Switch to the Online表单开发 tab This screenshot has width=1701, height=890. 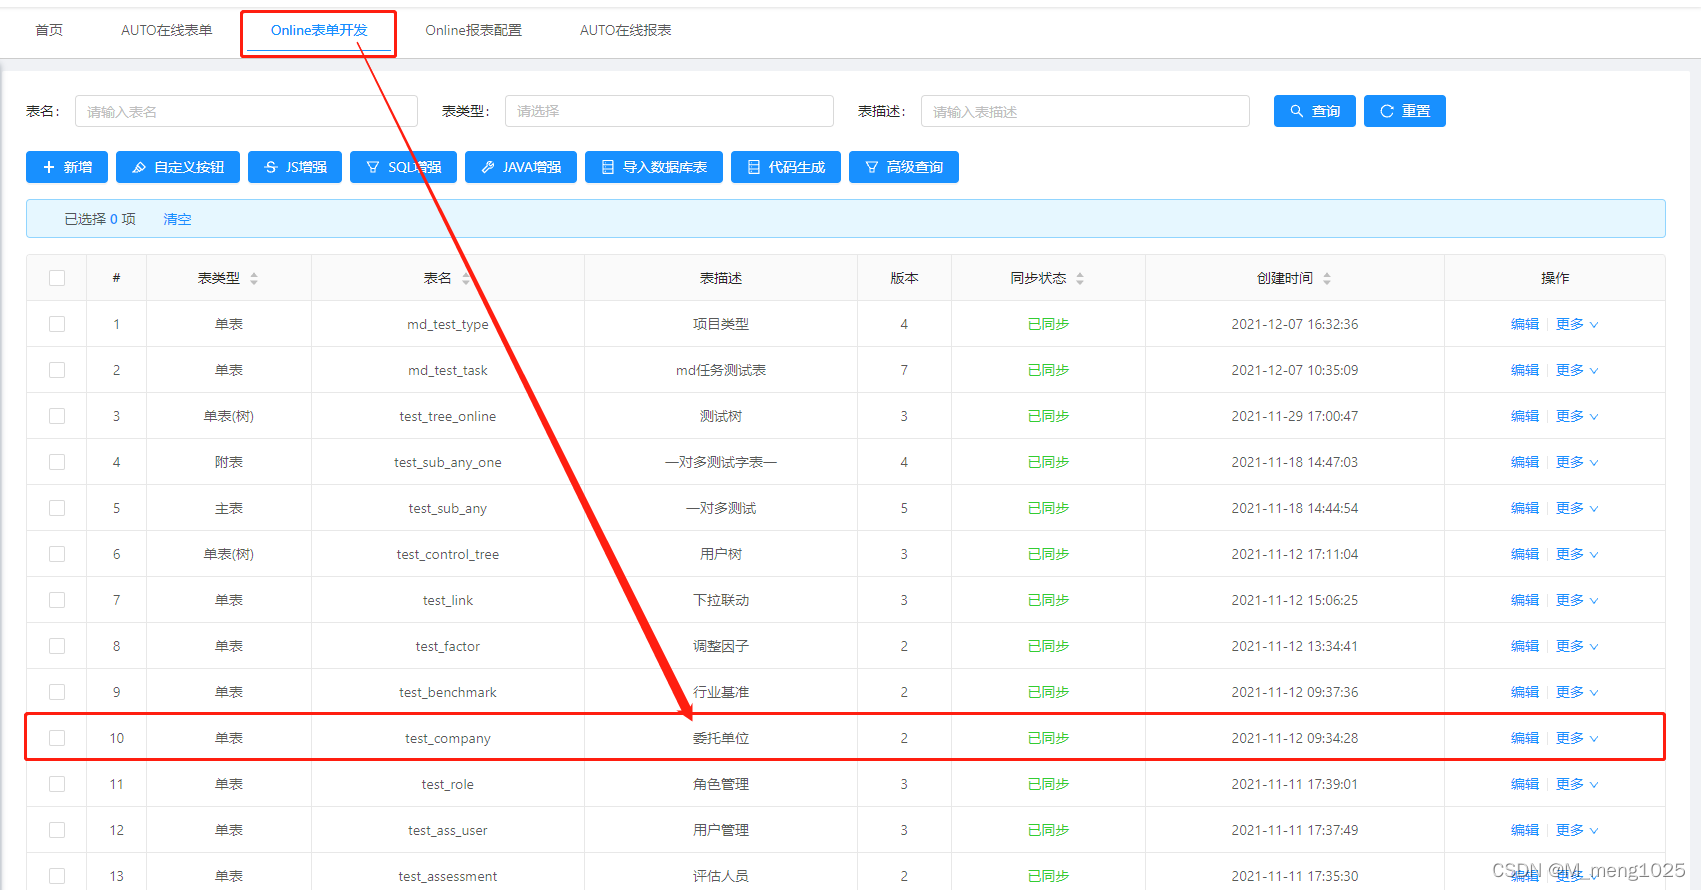(x=319, y=30)
